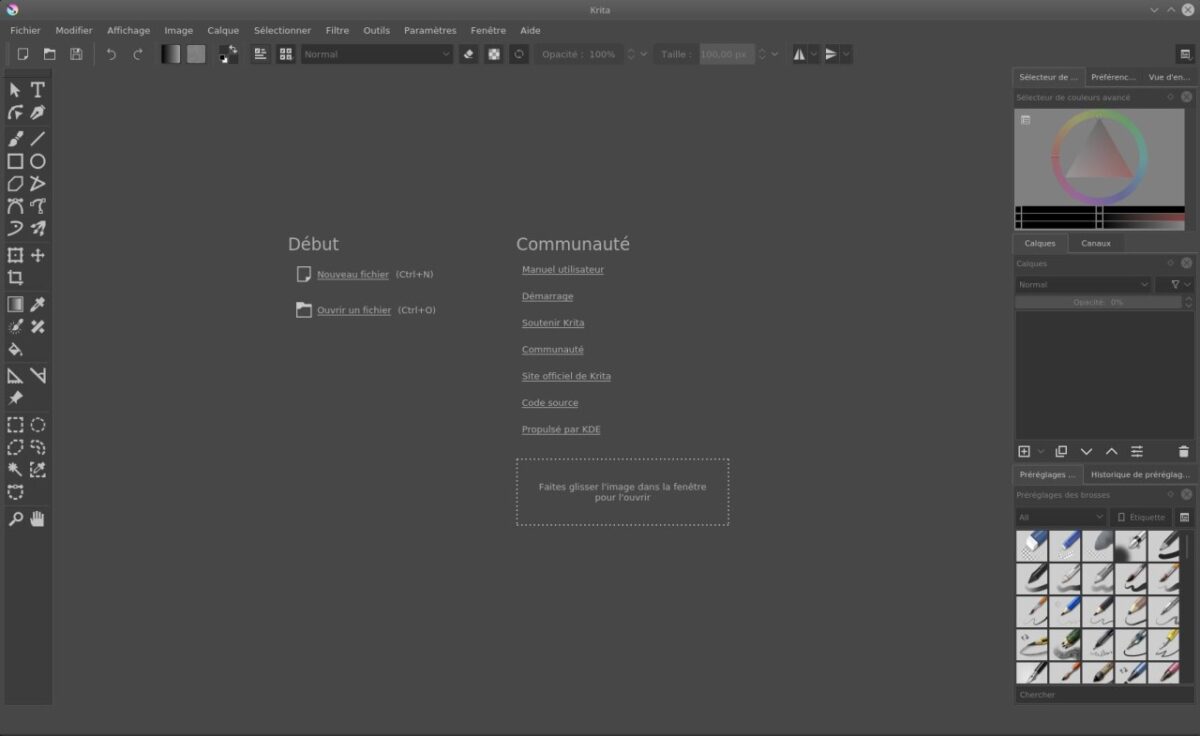The width and height of the screenshot is (1200, 736).
Task: Select the Text tool
Action: pos(38,90)
